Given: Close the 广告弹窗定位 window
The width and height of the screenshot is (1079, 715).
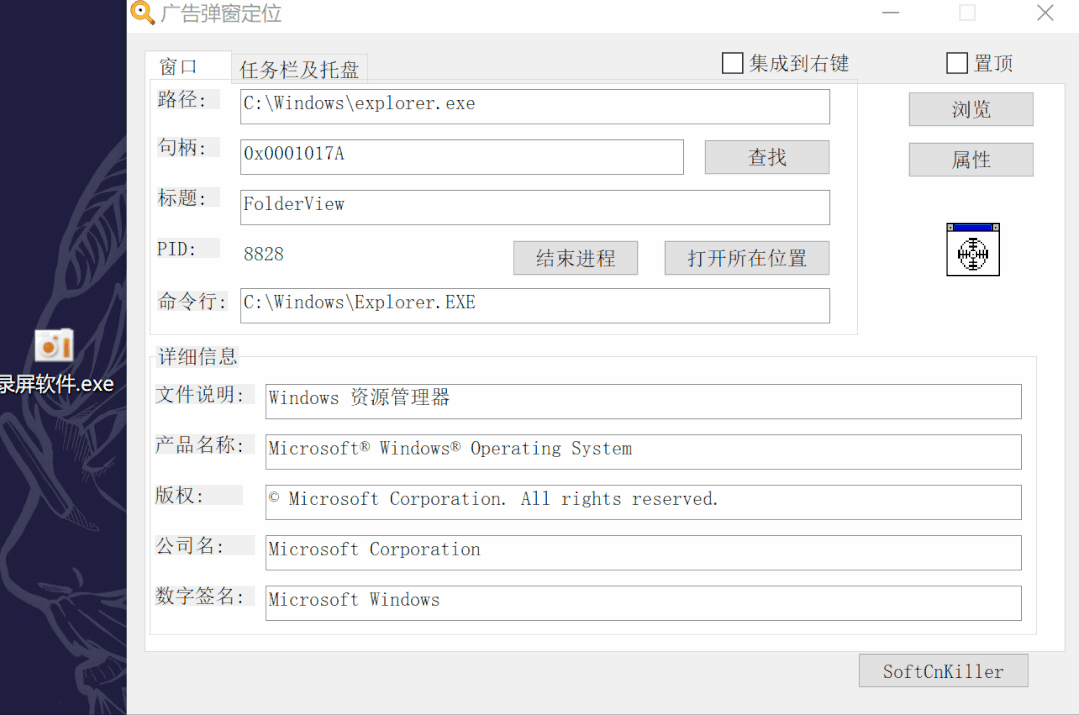Looking at the screenshot, I should [1045, 13].
